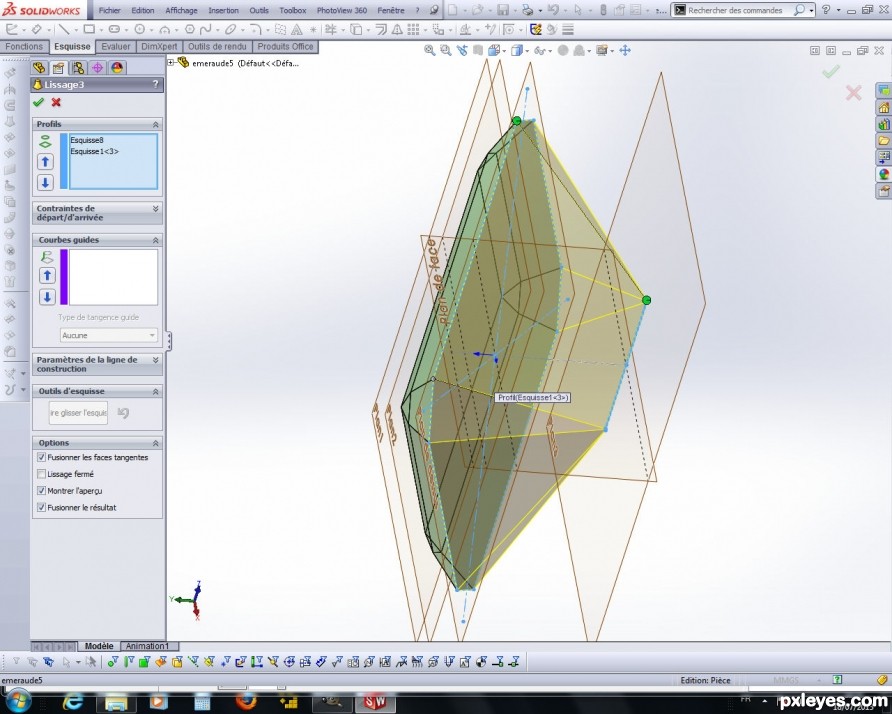Click Undo icon in top toolbar
The width and height of the screenshot is (892, 714).
point(552,10)
